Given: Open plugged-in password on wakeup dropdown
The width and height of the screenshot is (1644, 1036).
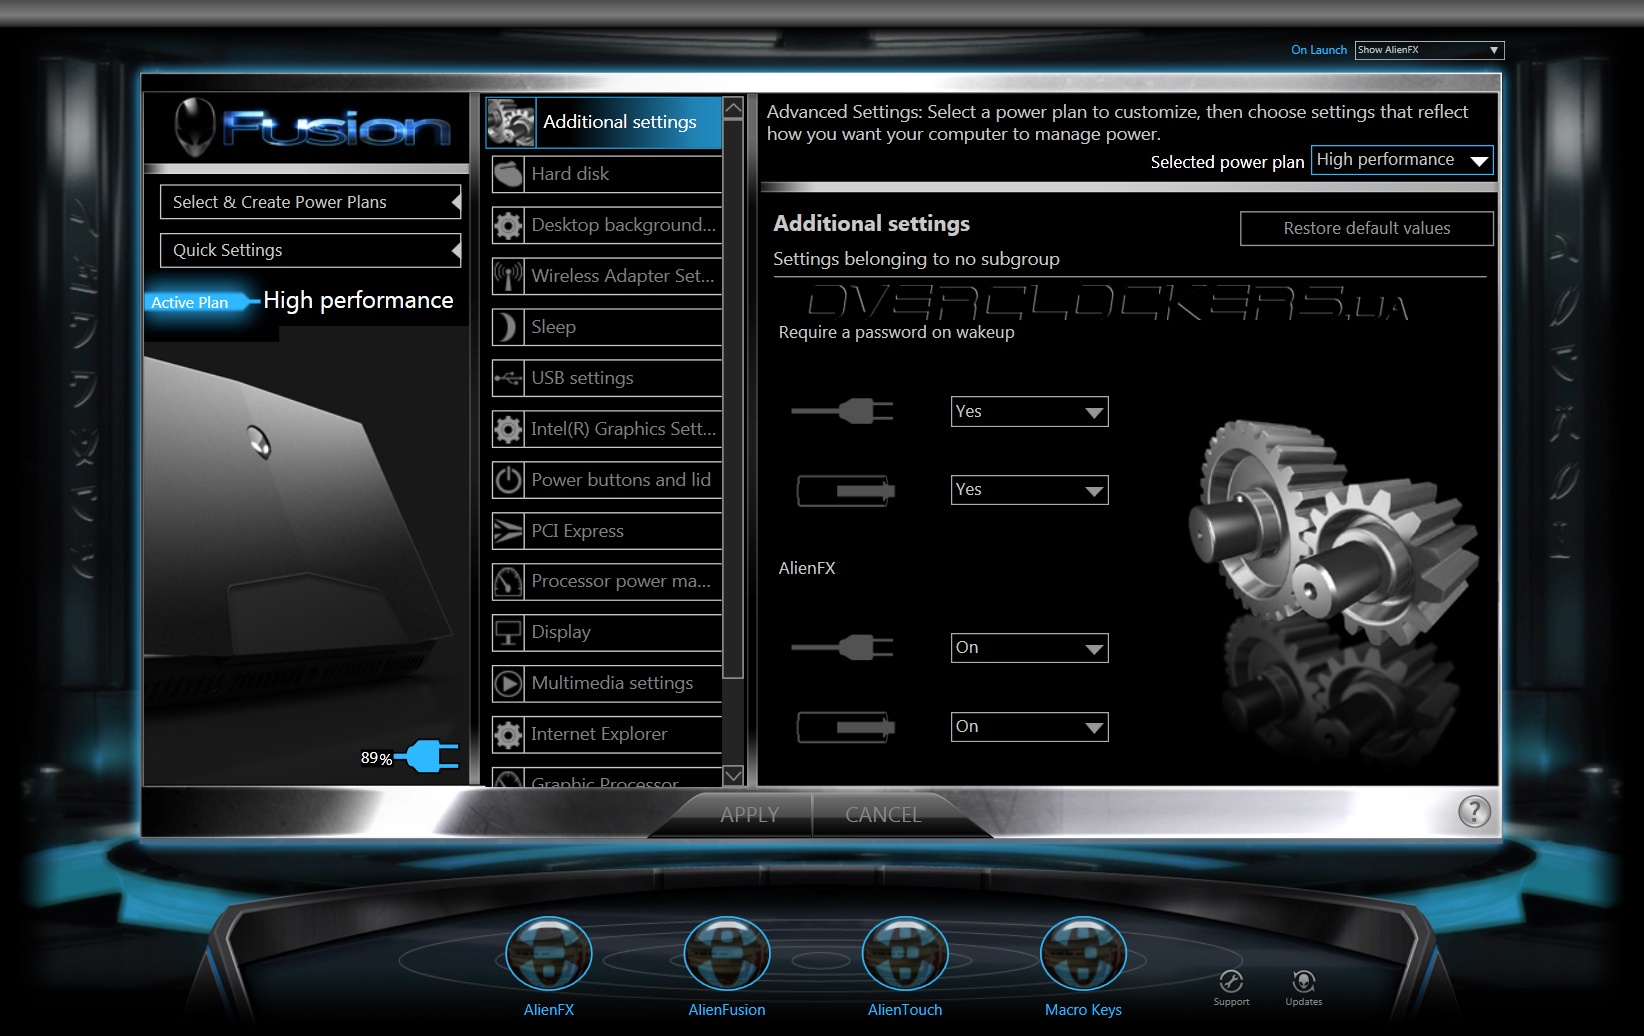Looking at the screenshot, I should (x=1029, y=412).
